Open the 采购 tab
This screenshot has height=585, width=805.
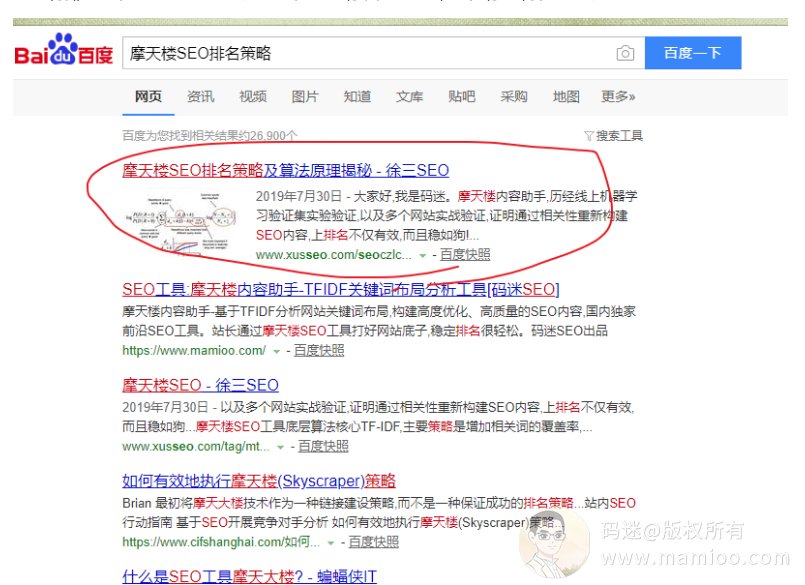[514, 97]
